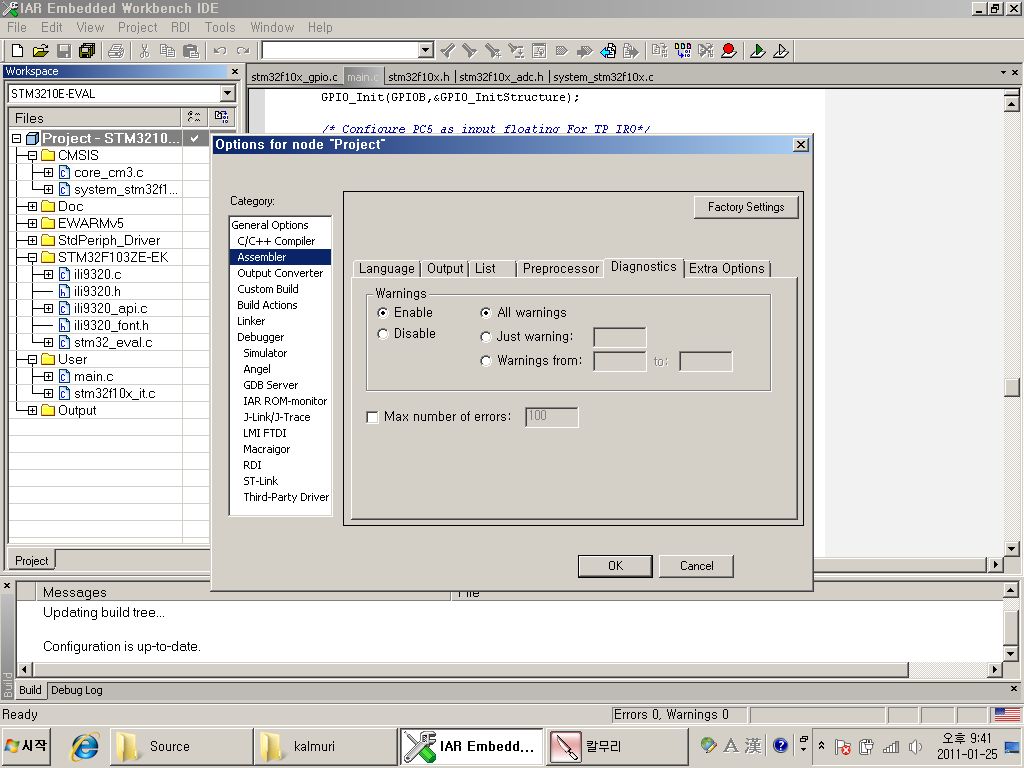Click the editor vertical scrollbar down arrow
Screen dimensions: 1024x768
coord(1012,549)
